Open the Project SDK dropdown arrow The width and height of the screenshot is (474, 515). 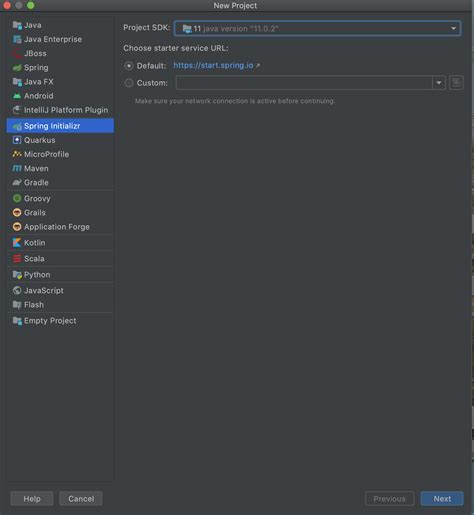tap(453, 29)
